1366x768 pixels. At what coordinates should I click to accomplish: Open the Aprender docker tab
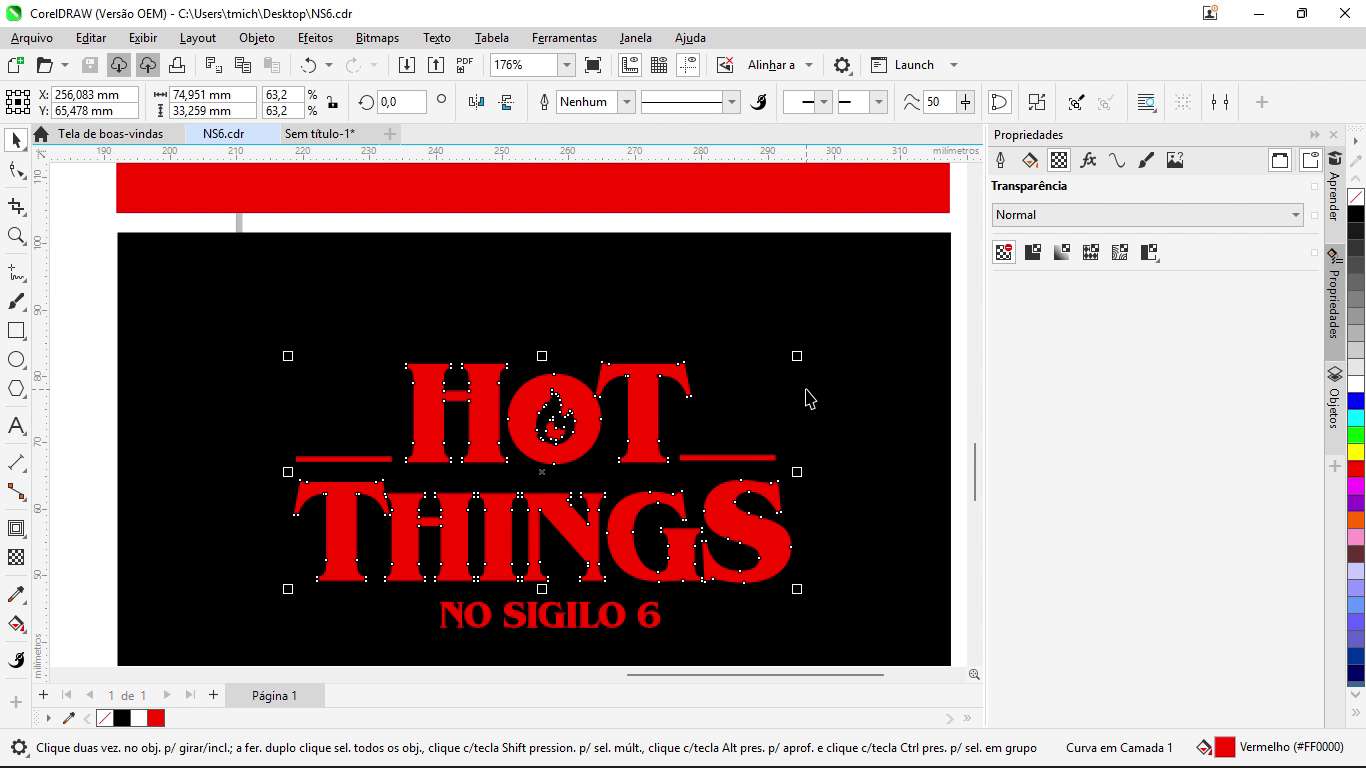(x=1334, y=186)
